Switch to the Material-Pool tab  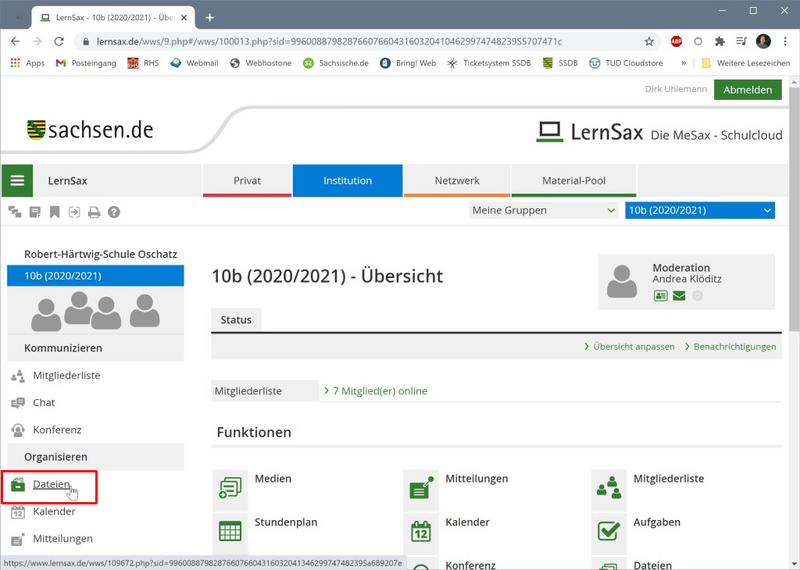(574, 181)
